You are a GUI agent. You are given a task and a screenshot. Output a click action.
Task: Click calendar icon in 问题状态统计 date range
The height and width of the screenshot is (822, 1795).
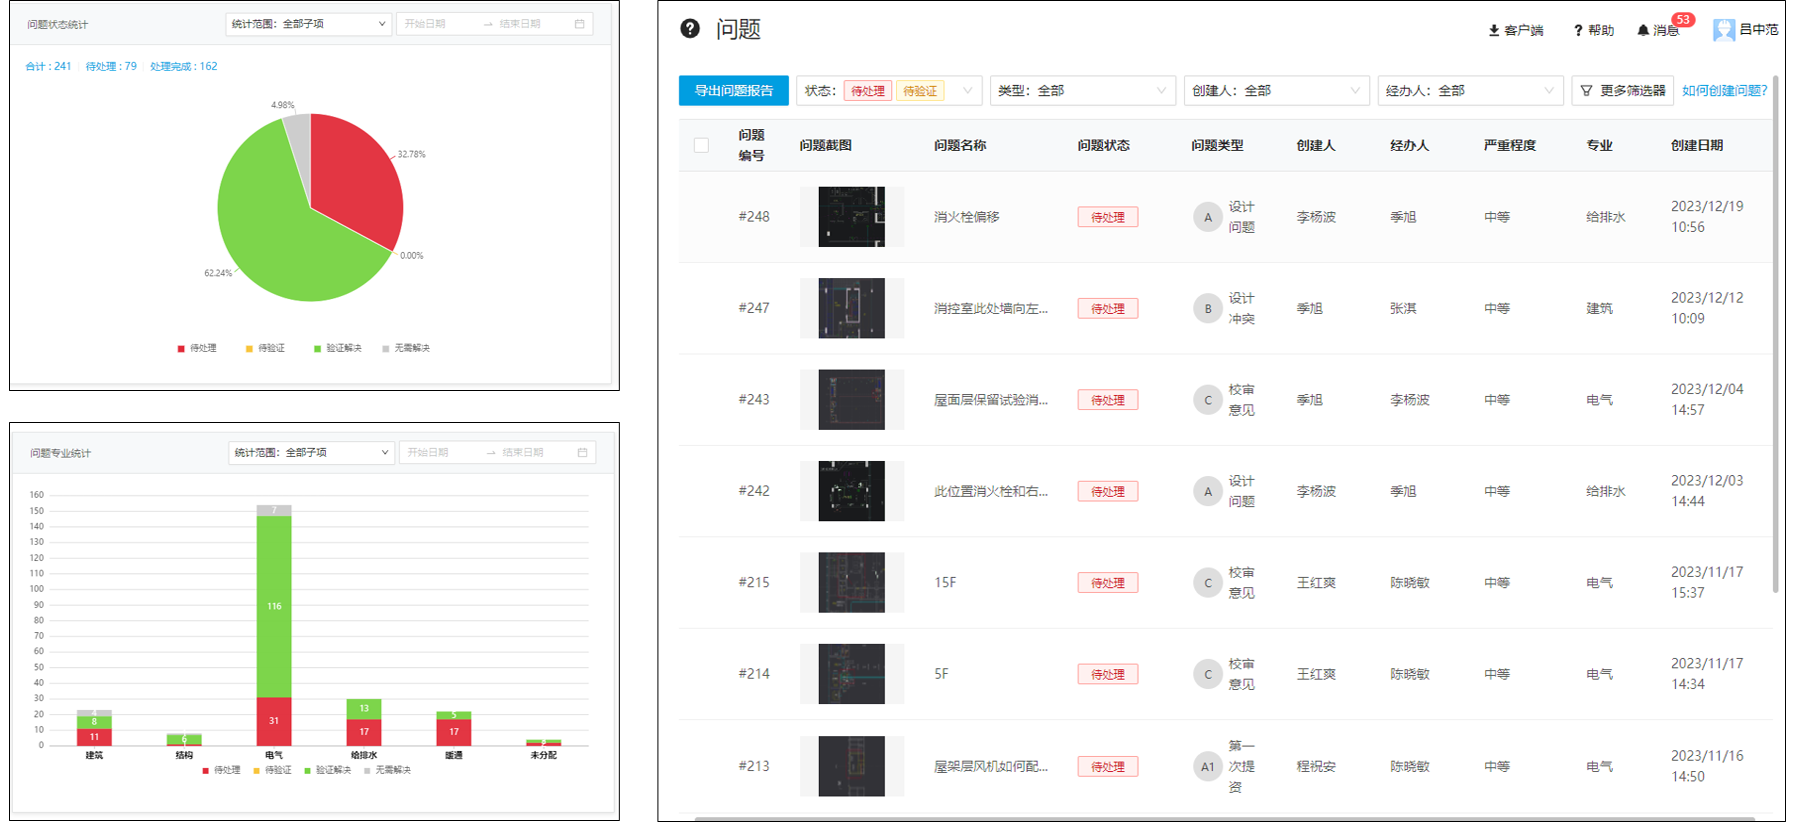[579, 24]
